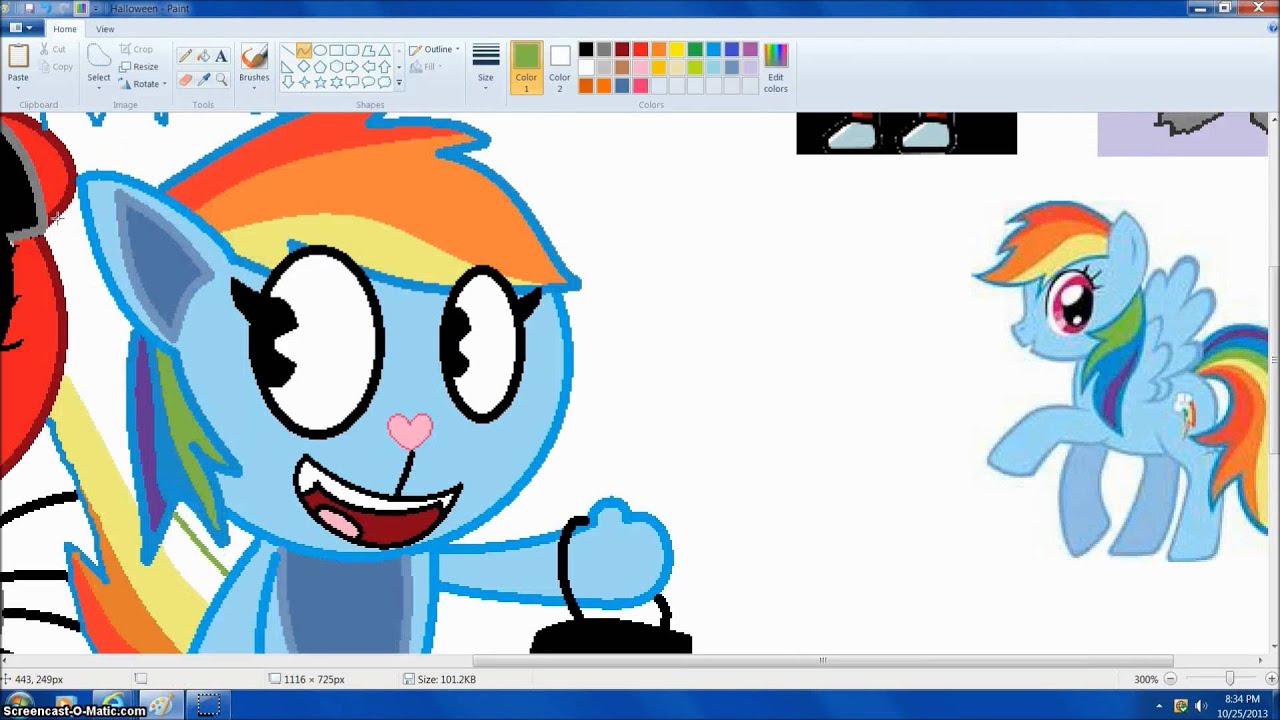Click the horizontal canvas scrollbar
The height and width of the screenshot is (720, 1280).
pyautogui.click(x=822, y=660)
